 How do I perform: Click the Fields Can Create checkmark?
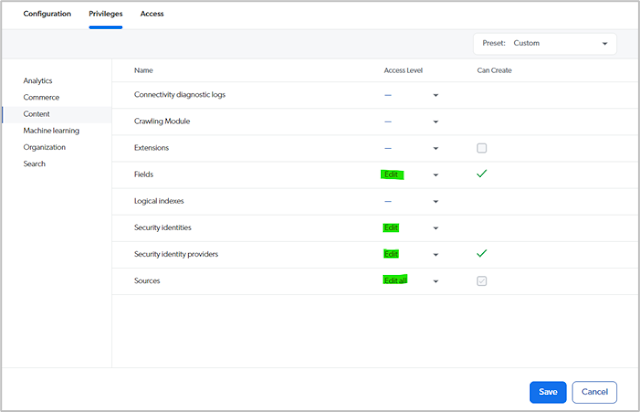coord(482,174)
